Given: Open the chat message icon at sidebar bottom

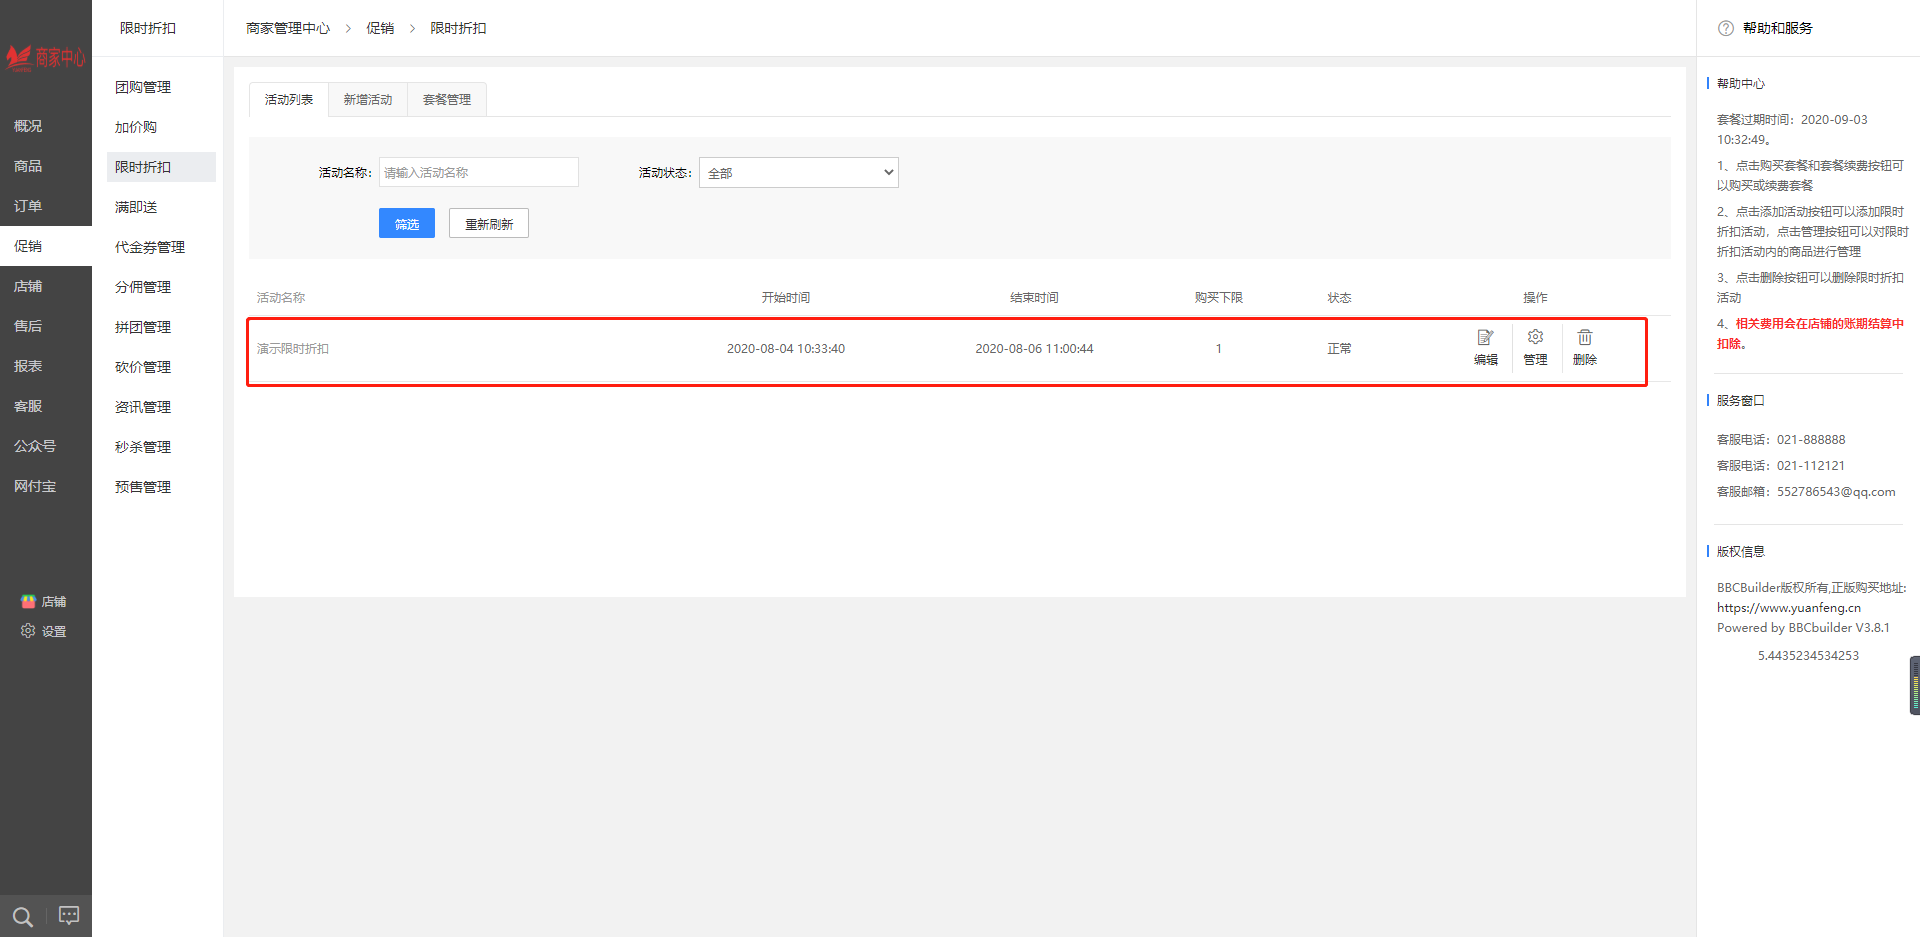Looking at the screenshot, I should (x=69, y=915).
